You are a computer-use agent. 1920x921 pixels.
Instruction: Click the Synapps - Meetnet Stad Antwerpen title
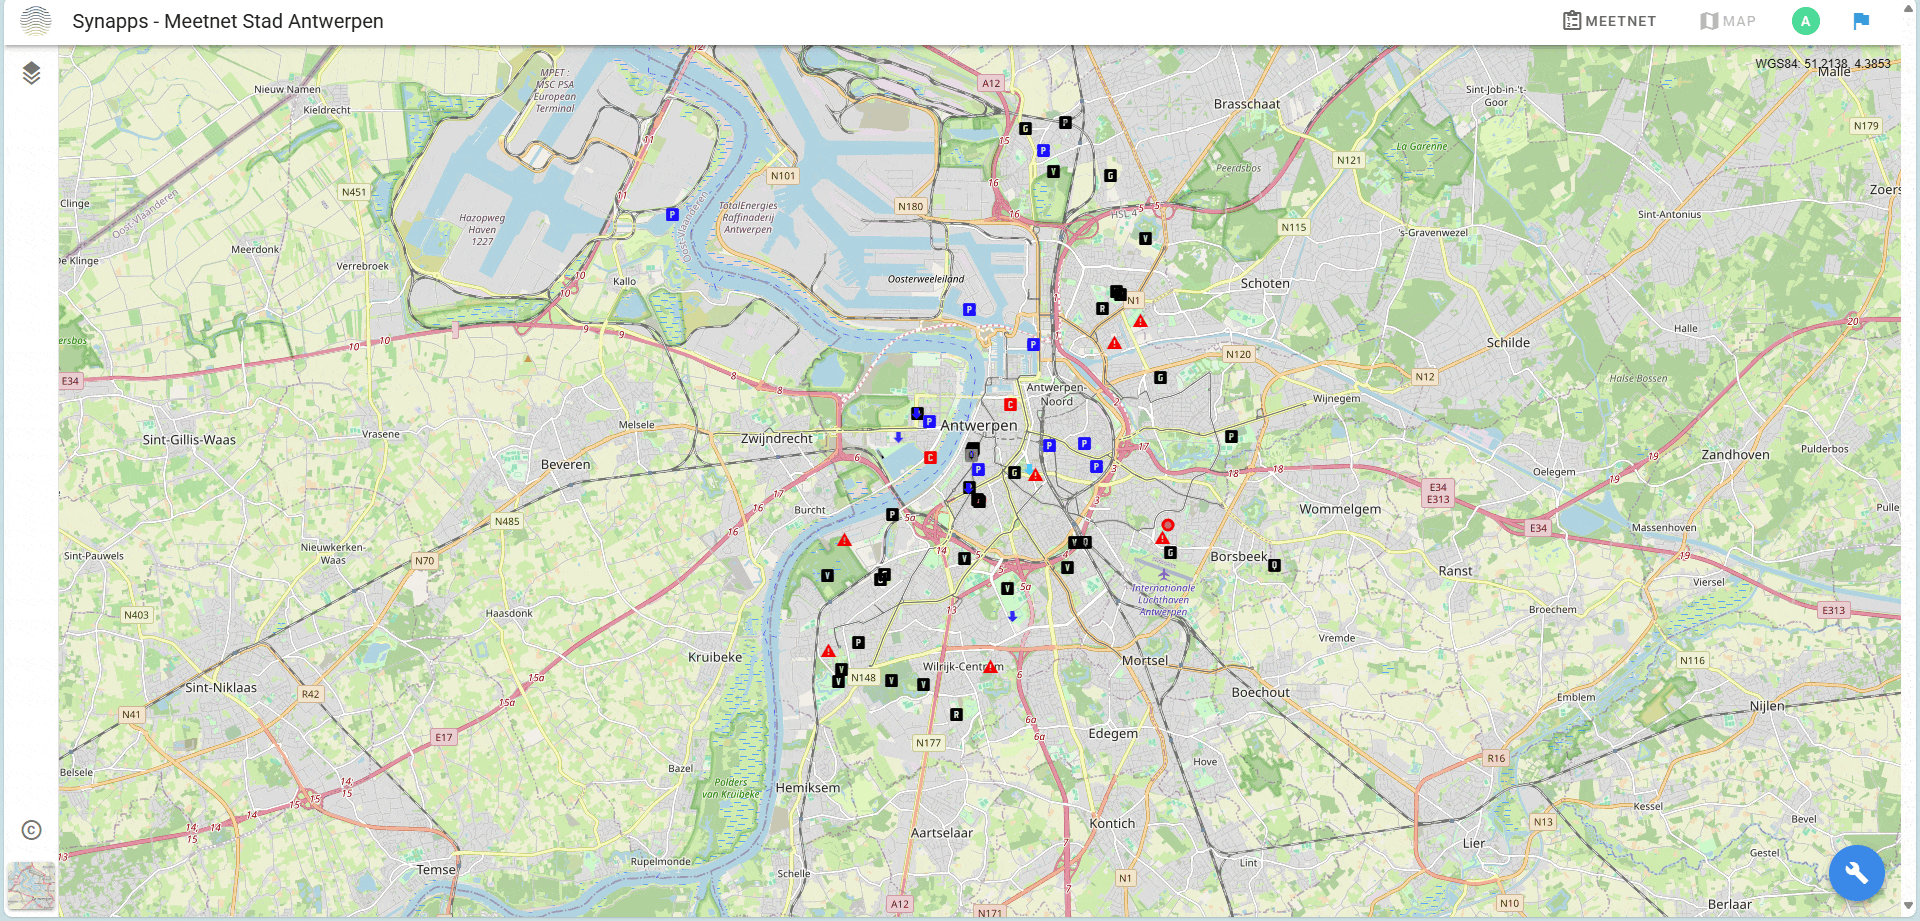pos(228,21)
